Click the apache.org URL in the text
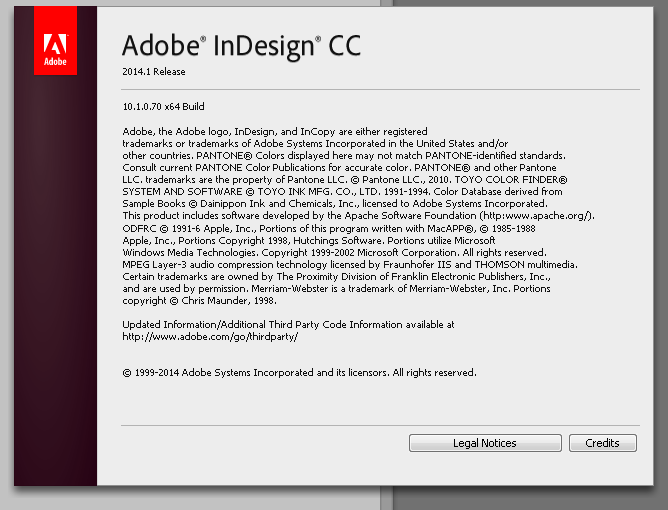668x510 pixels. coord(538,216)
